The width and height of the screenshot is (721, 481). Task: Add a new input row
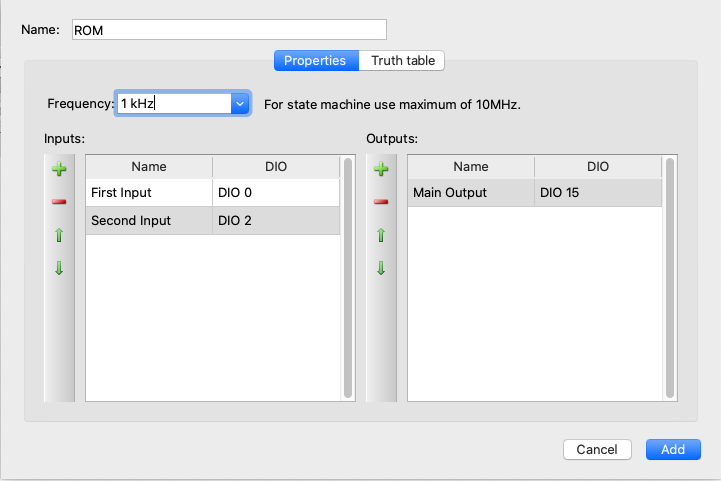pyautogui.click(x=59, y=169)
